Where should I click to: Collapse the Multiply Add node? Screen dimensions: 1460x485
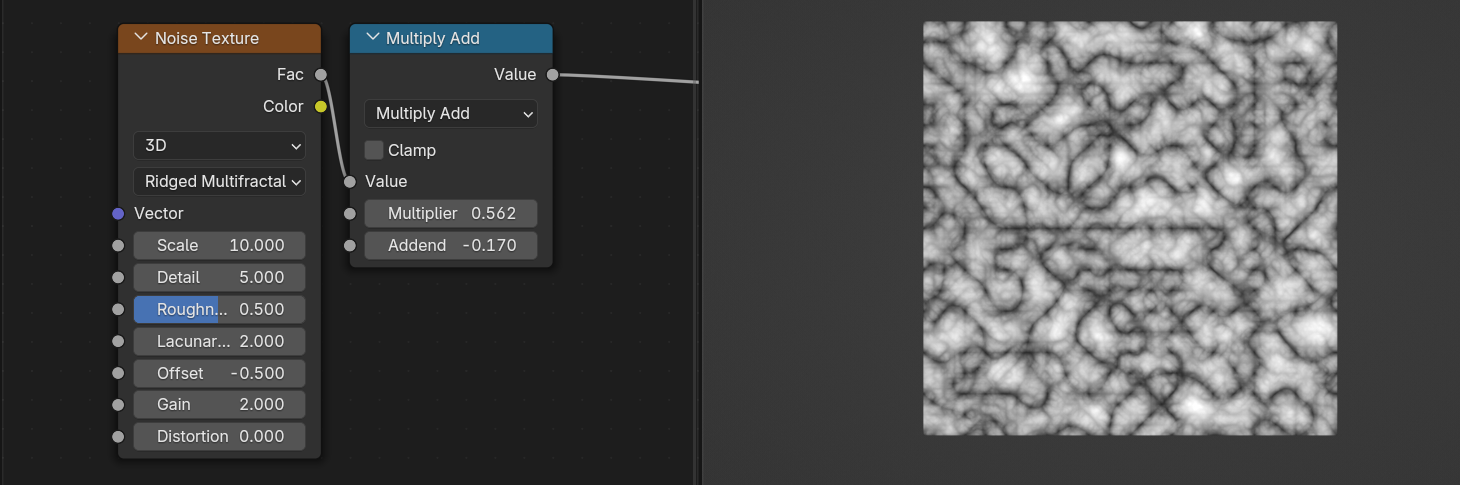click(x=372, y=38)
